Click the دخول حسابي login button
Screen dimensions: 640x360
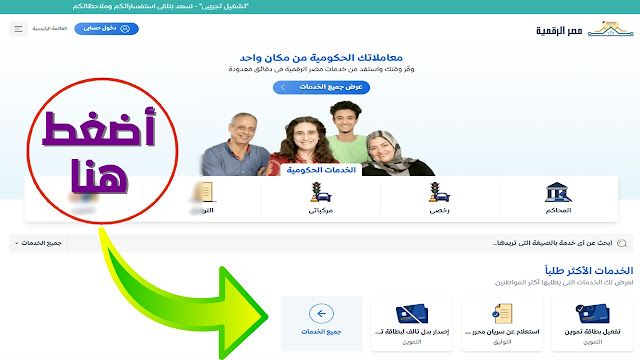(107, 29)
